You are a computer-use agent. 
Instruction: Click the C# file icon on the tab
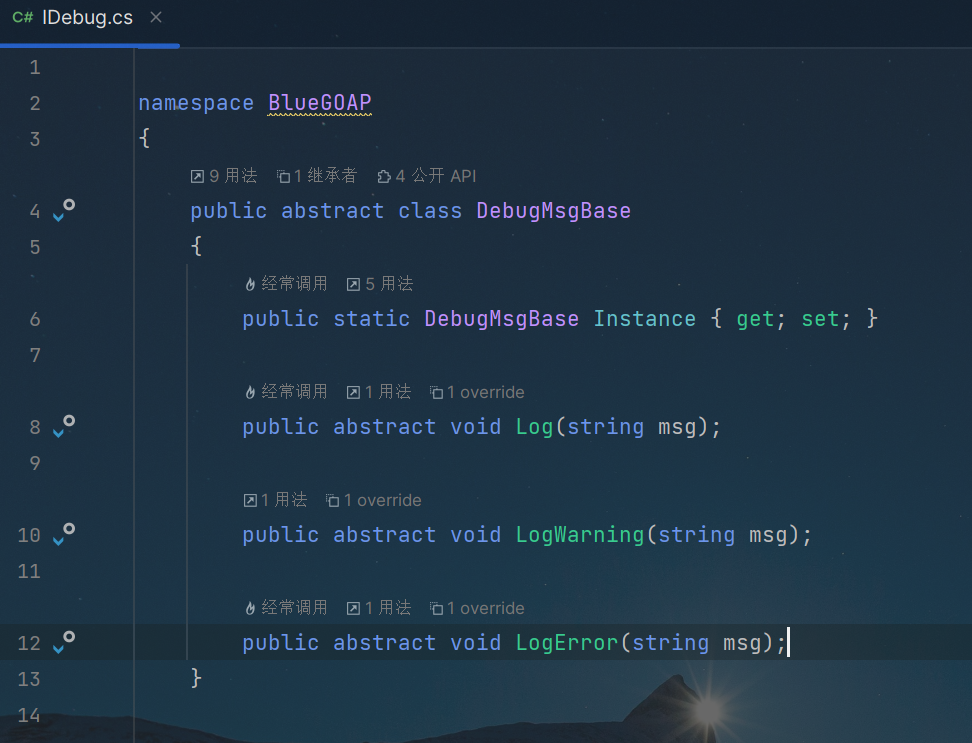coord(22,18)
